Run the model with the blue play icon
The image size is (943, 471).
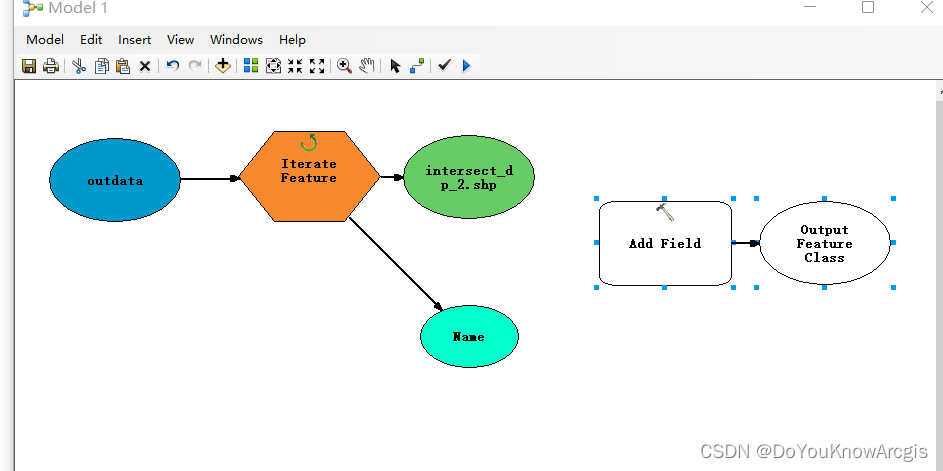pos(467,66)
